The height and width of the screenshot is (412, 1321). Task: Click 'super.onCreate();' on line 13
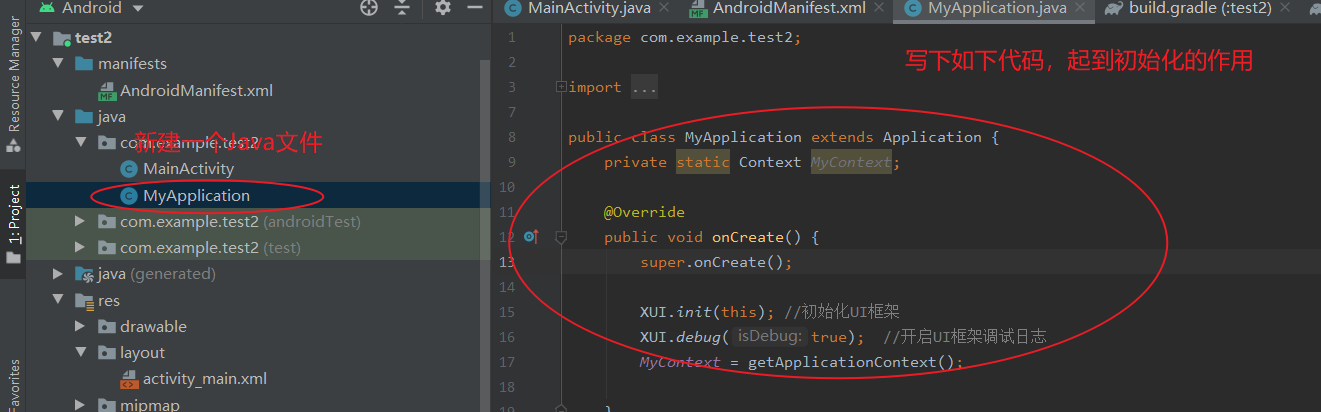coord(716,262)
